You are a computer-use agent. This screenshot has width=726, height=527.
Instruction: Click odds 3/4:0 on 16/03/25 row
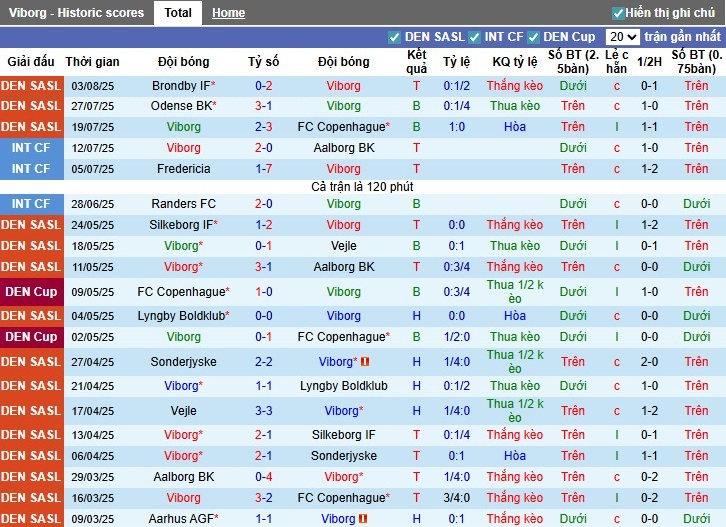point(457,498)
